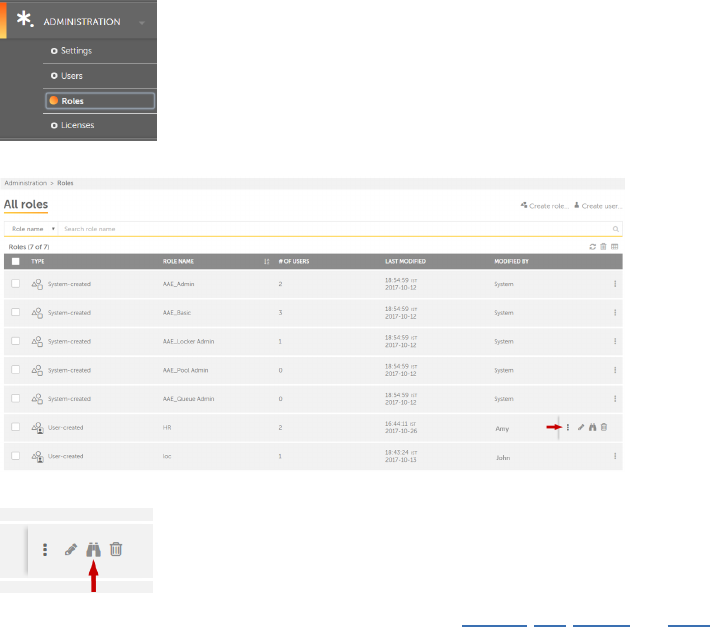
Task: Click the user-created role icon for loc
Action: [x=38, y=456]
